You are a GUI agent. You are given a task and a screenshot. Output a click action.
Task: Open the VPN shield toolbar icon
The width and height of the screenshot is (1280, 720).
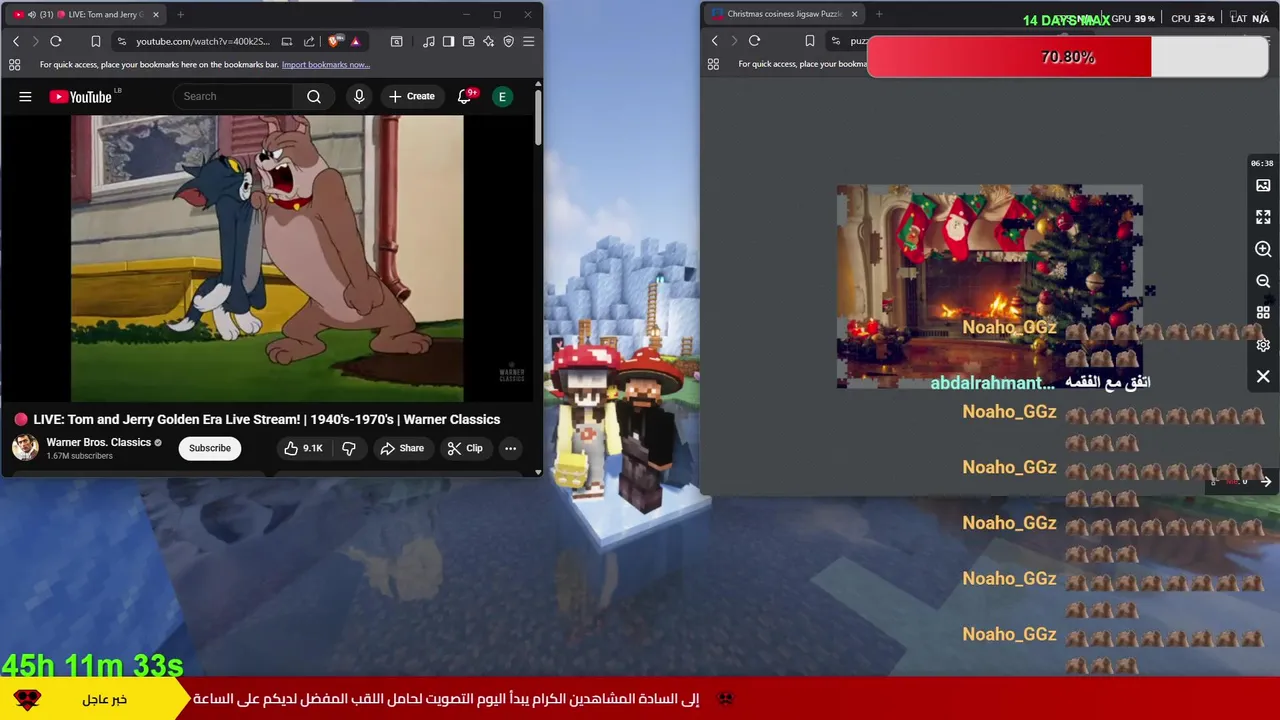(x=508, y=41)
